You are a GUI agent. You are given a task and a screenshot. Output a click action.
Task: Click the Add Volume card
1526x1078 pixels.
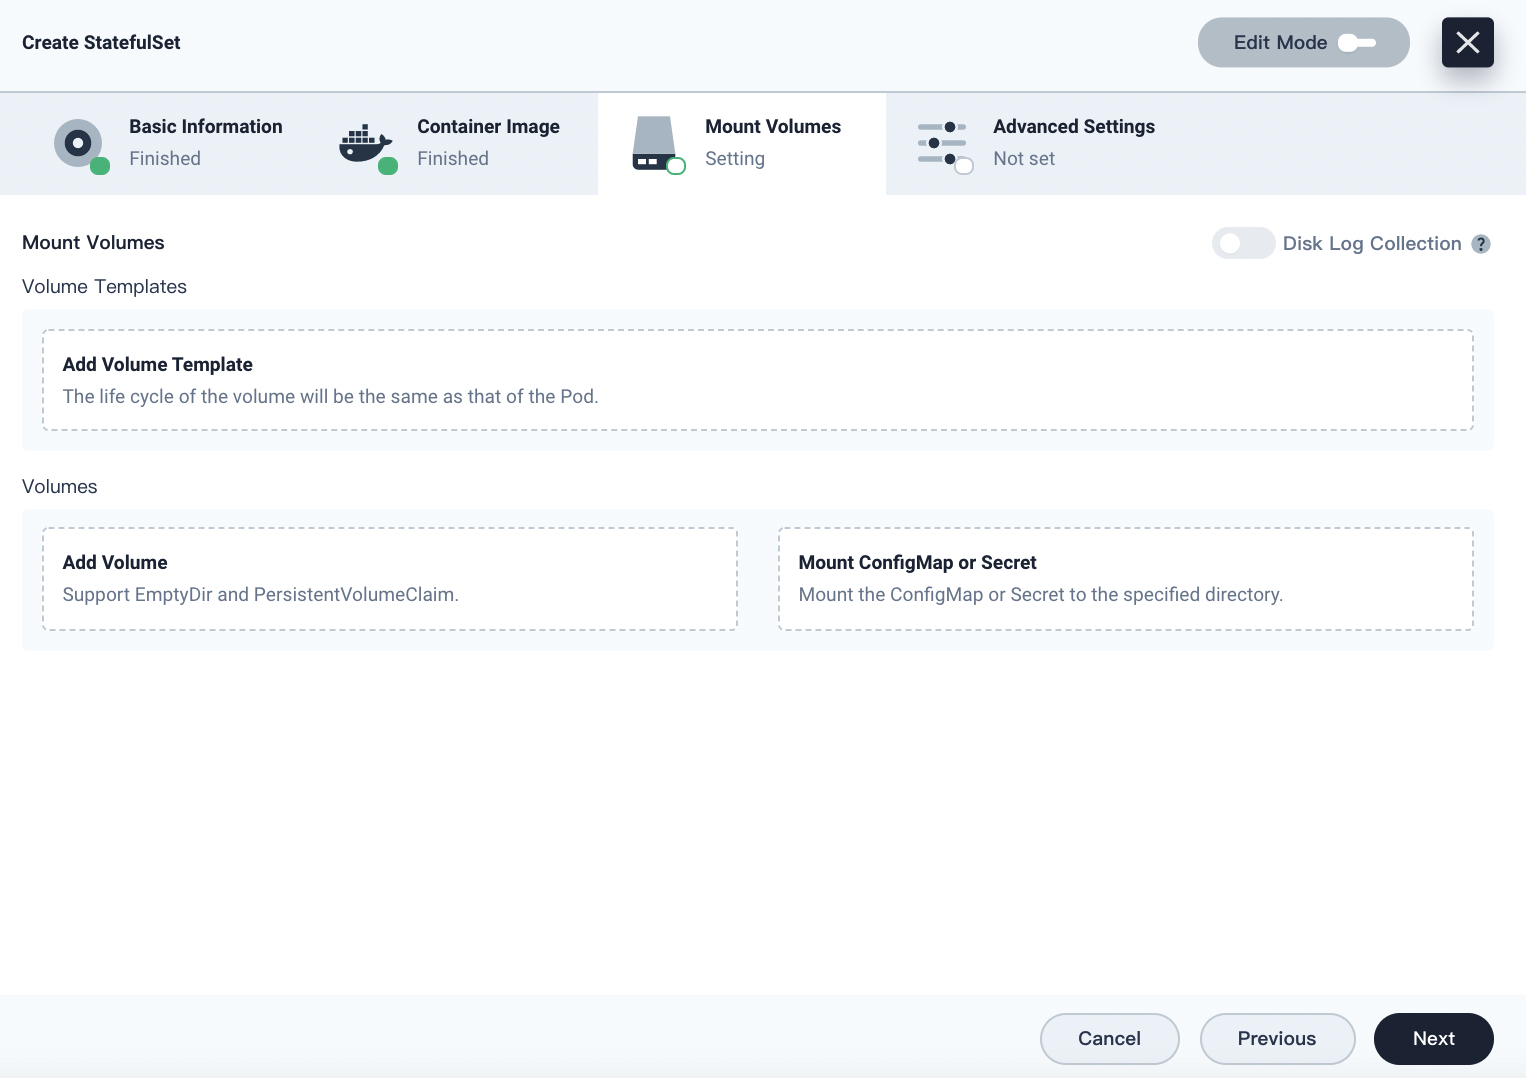(x=390, y=579)
